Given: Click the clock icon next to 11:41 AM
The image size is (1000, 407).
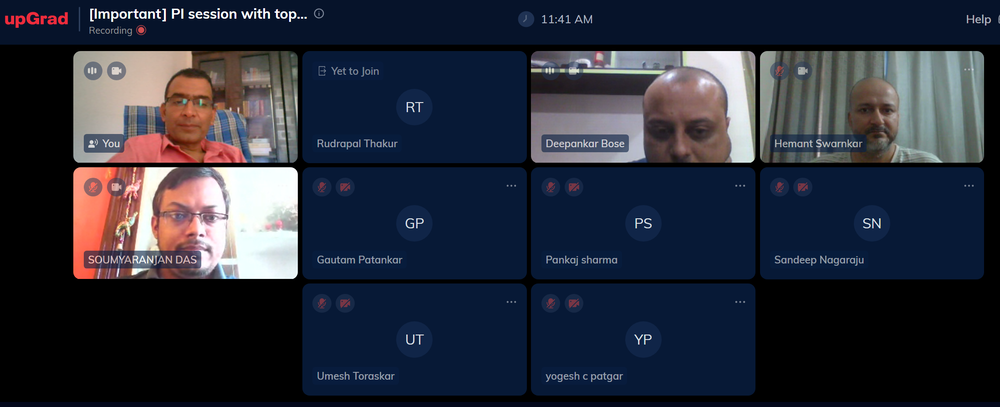Looking at the screenshot, I should click(526, 19).
